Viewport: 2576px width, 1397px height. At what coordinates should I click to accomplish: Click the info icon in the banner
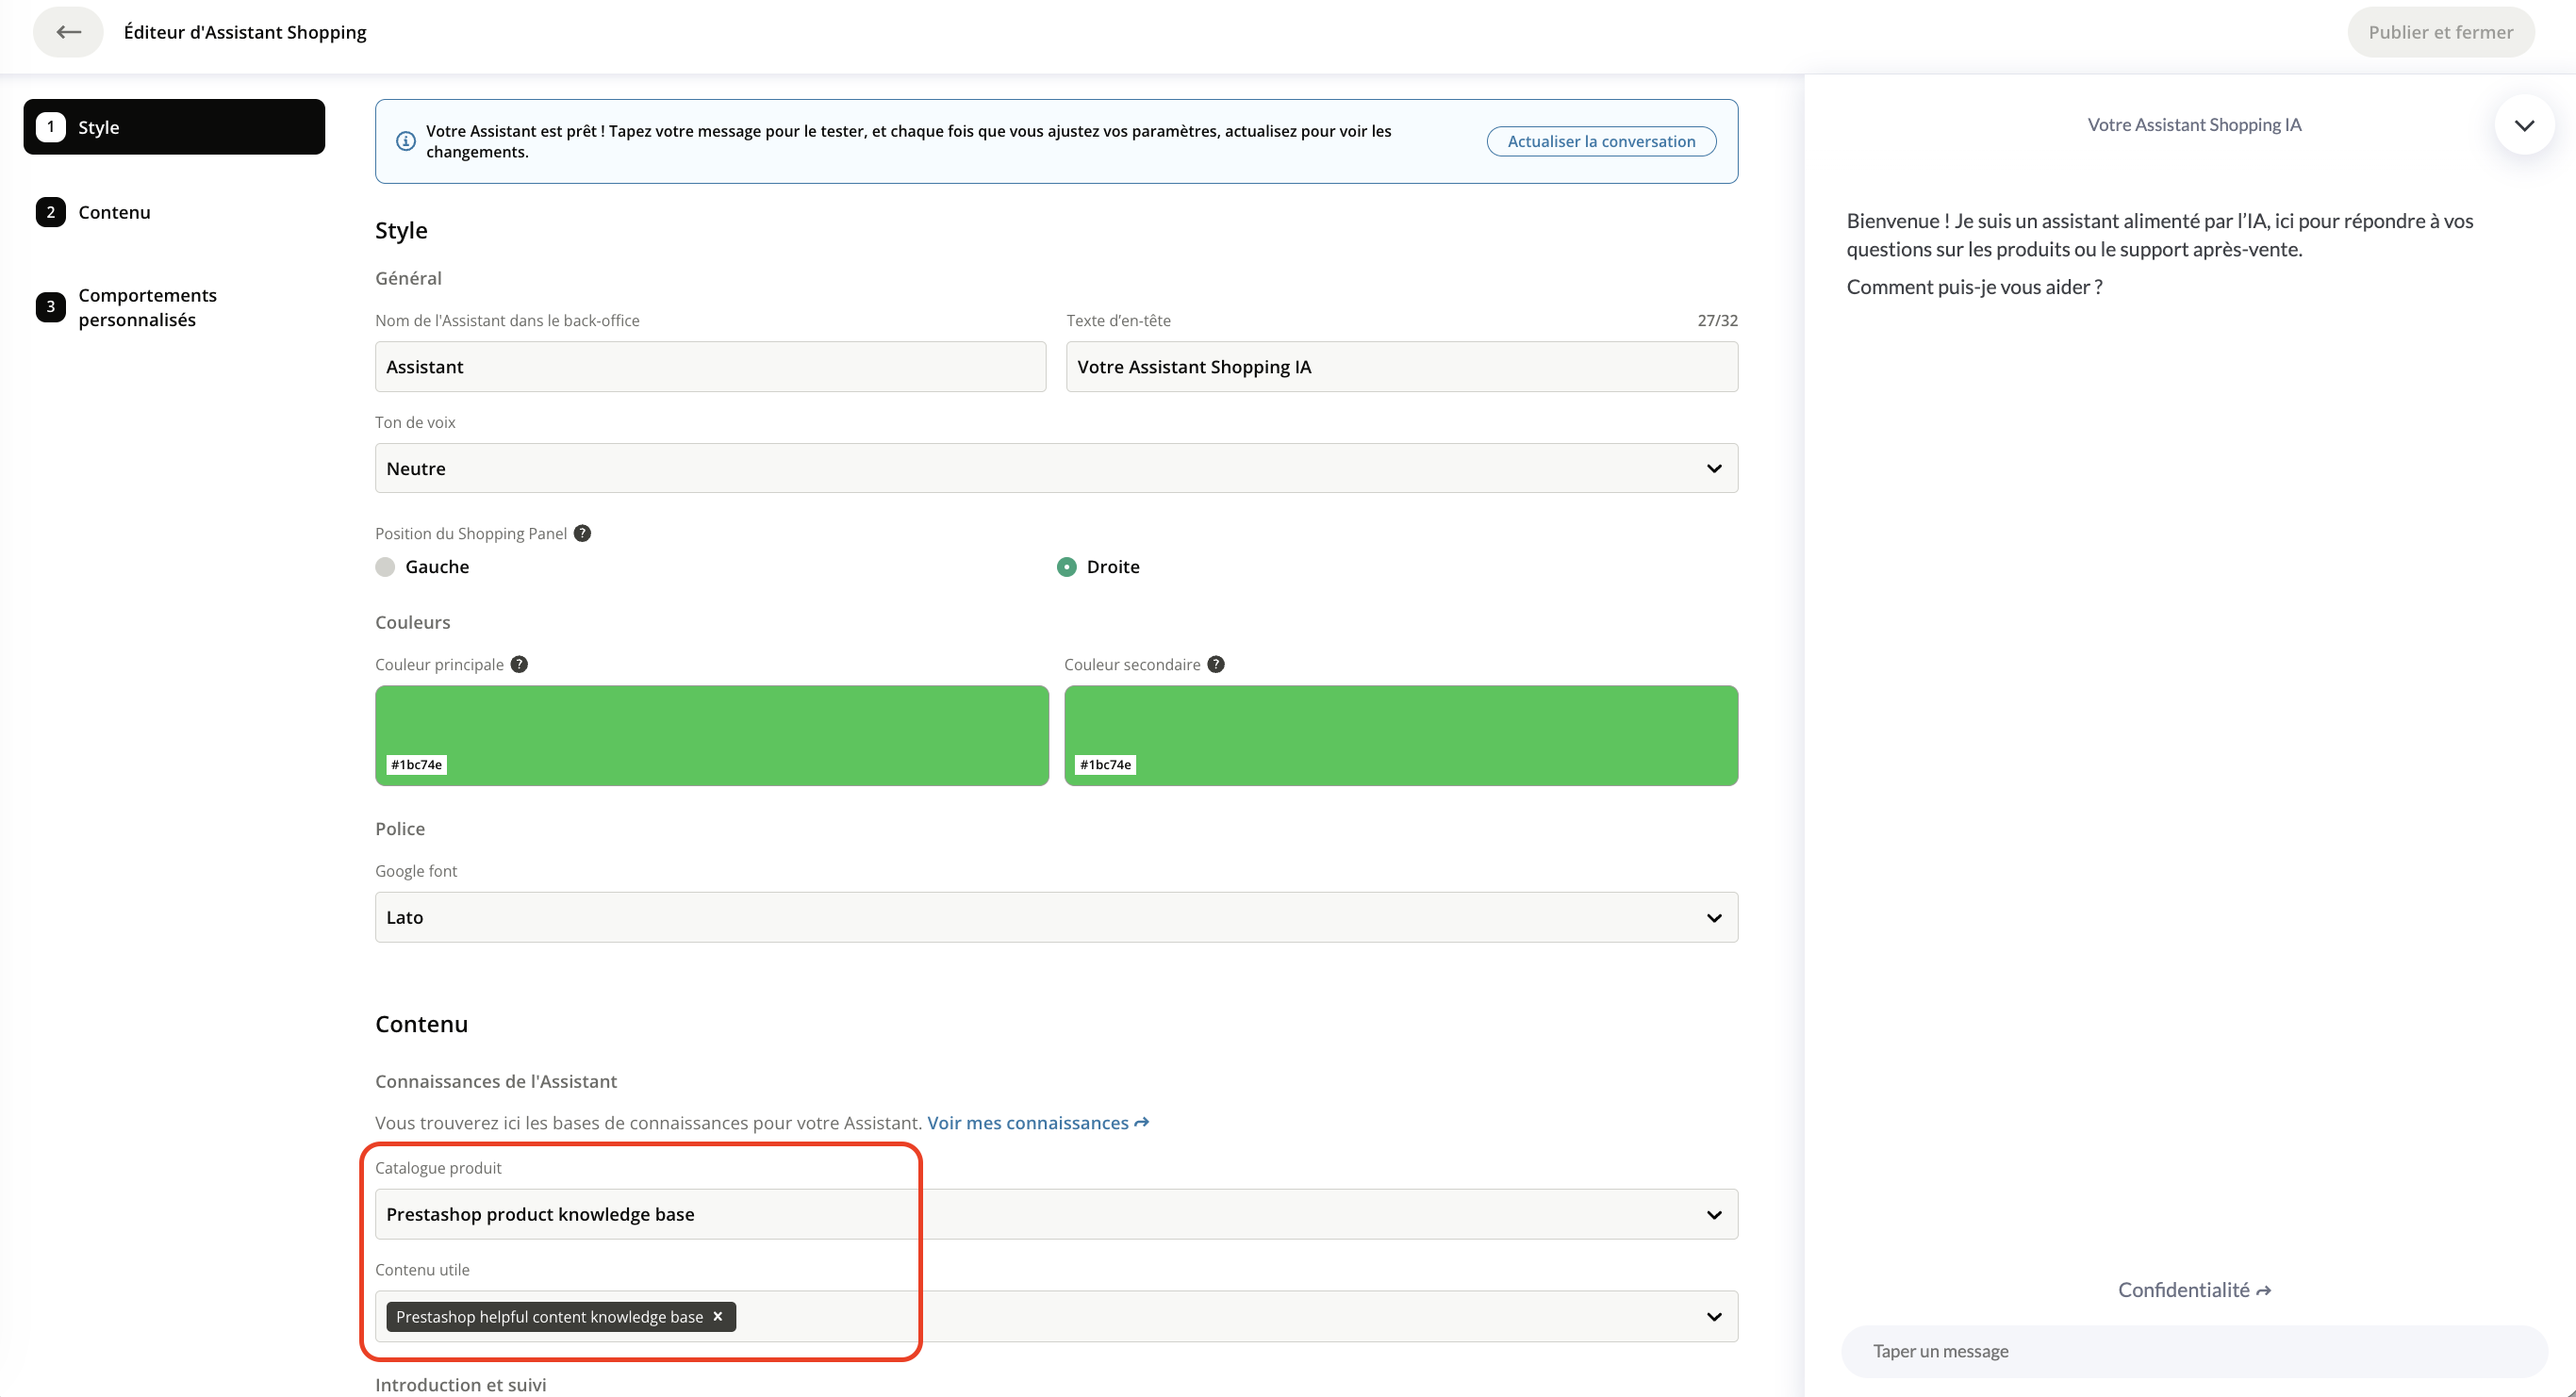[x=406, y=141]
